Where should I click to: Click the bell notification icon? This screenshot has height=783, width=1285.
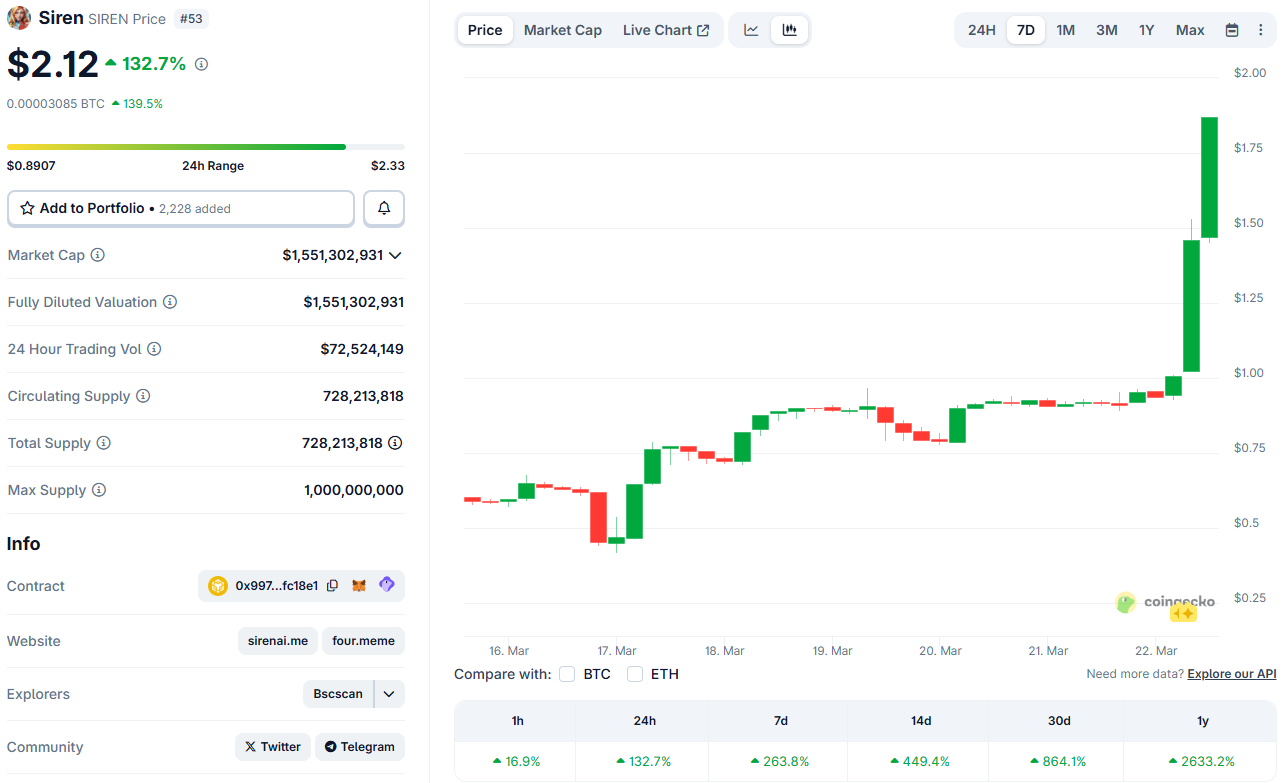click(x=383, y=208)
